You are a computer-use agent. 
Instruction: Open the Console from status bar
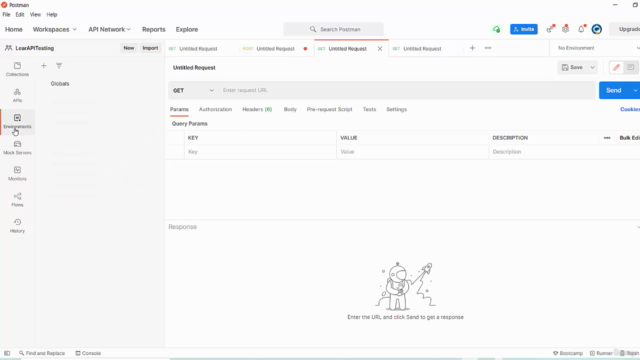(88, 353)
